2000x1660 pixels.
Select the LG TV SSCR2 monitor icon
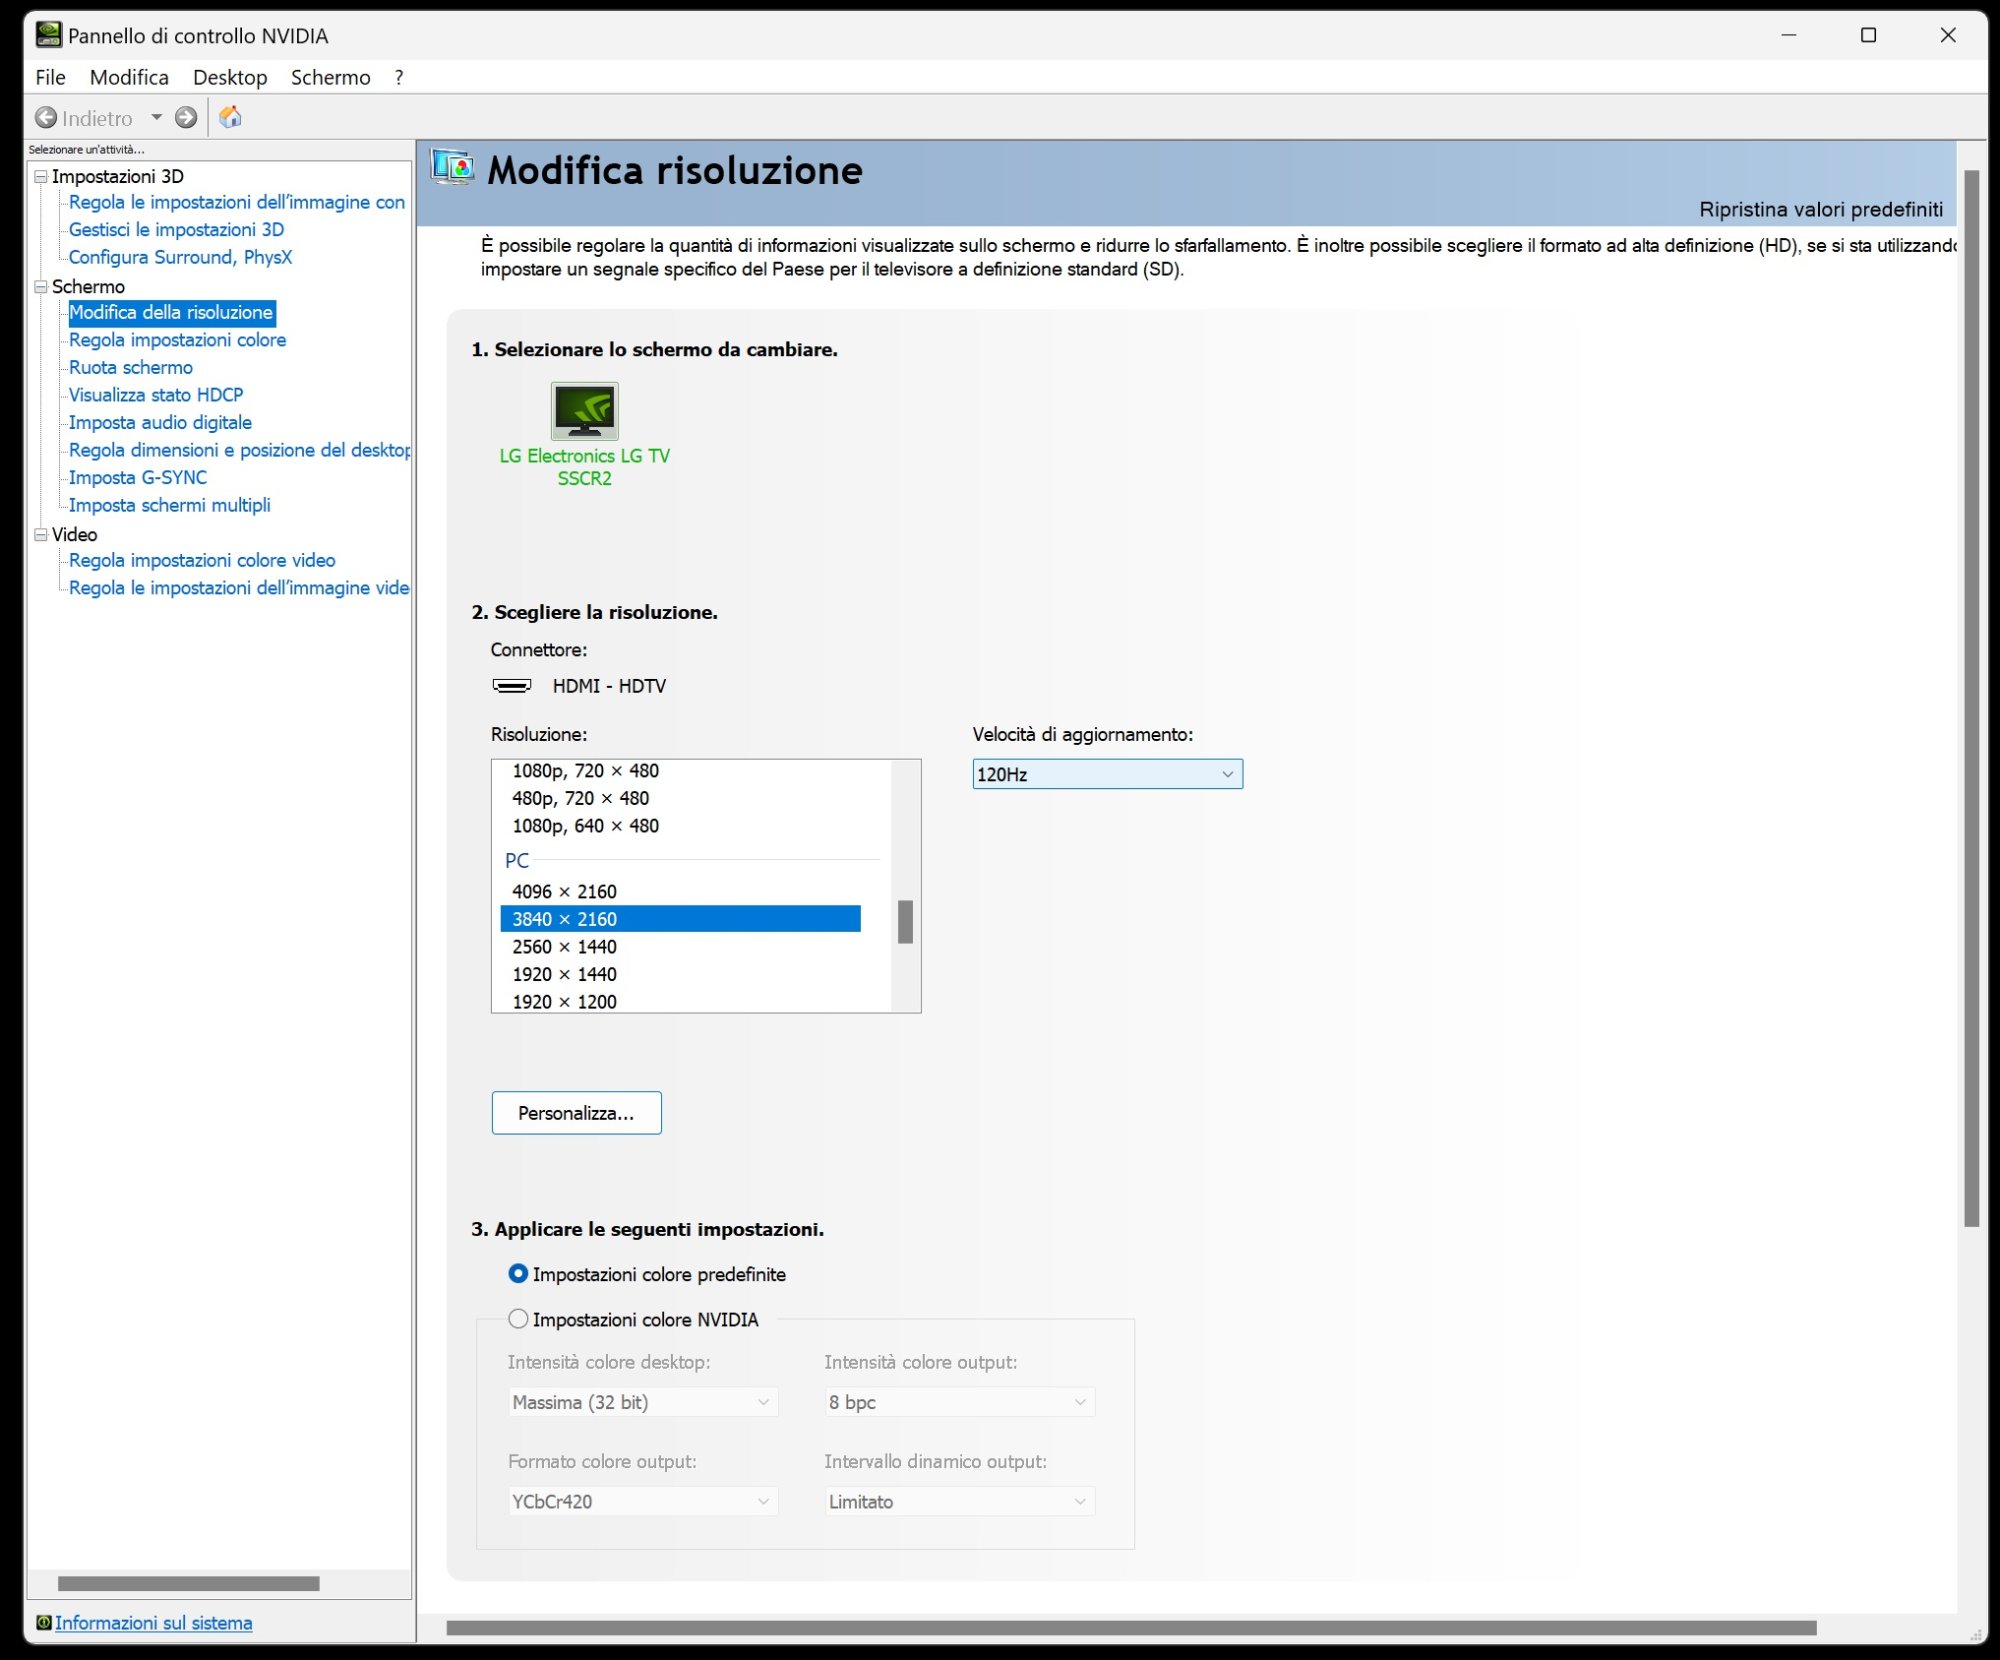(585, 411)
